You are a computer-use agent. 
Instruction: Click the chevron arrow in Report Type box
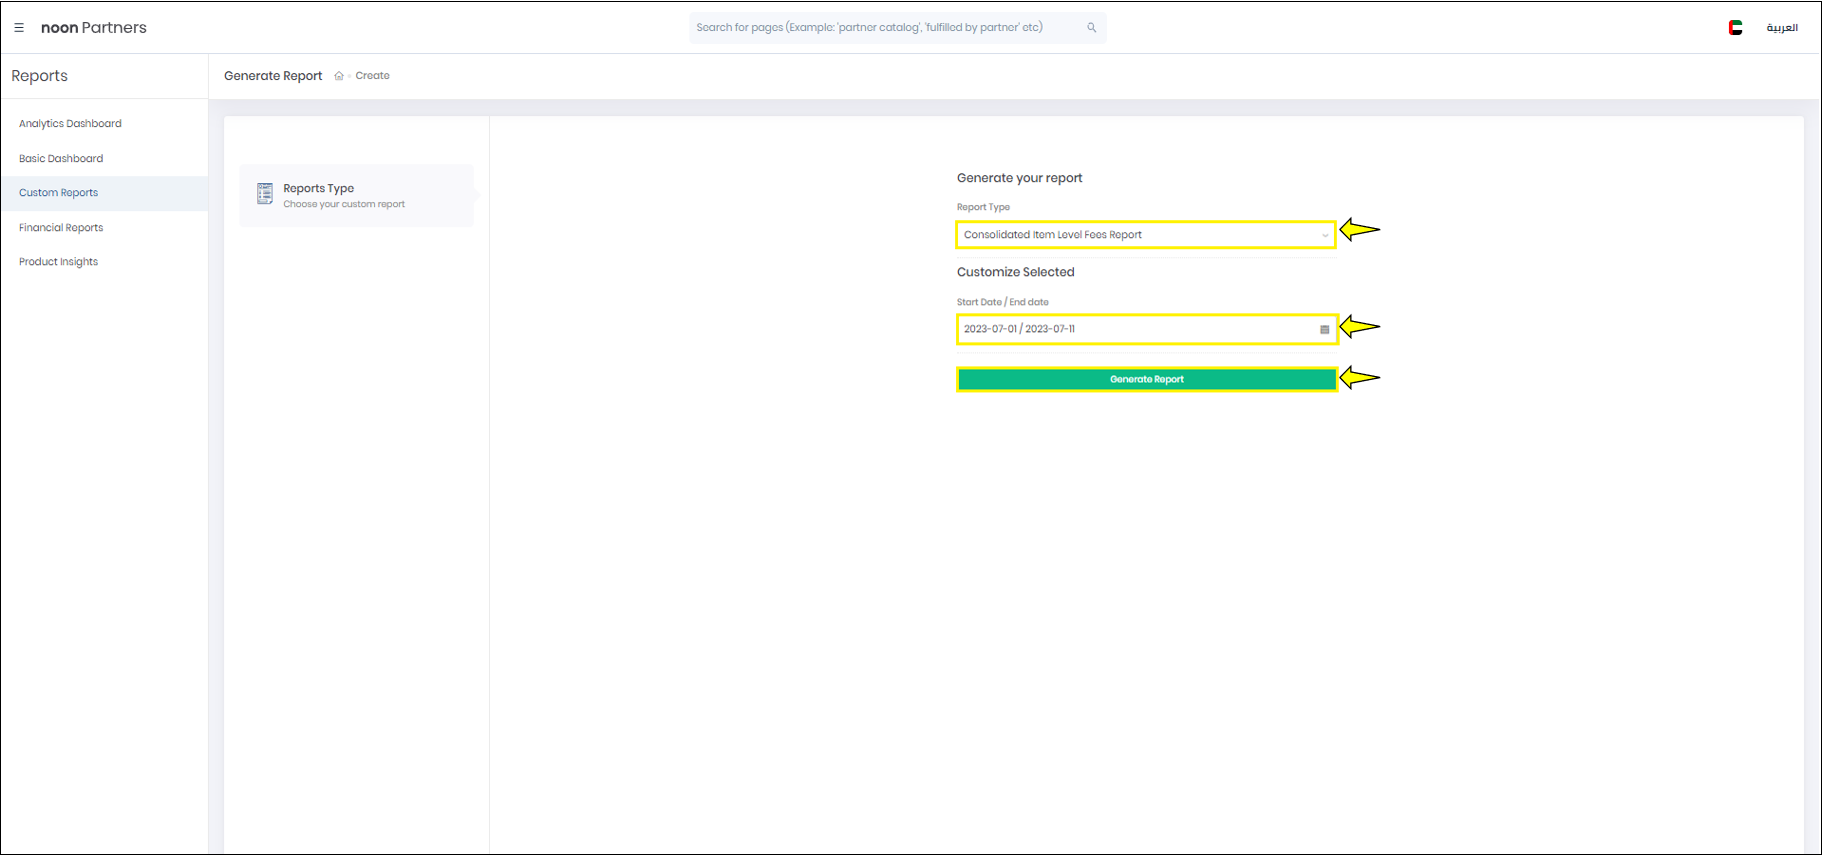[x=1325, y=236]
